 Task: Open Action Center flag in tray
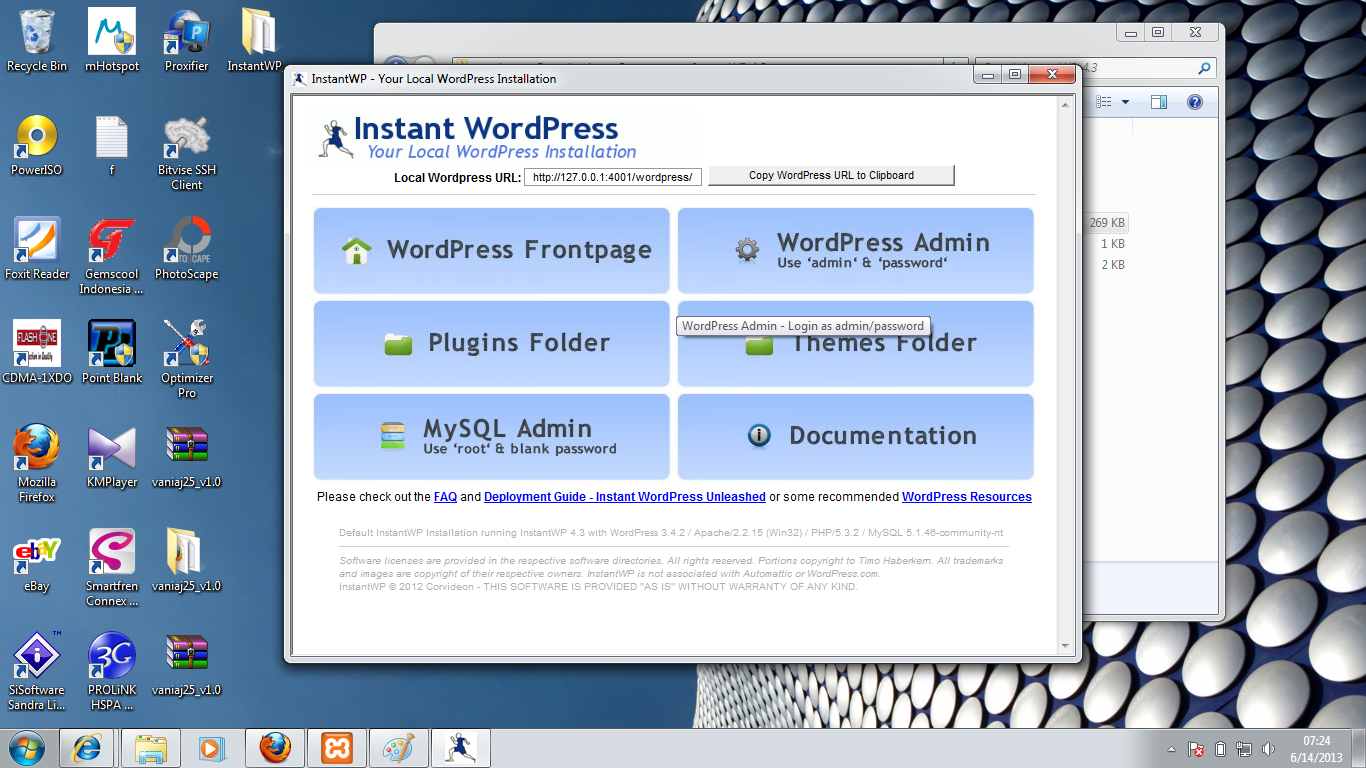(x=1196, y=749)
